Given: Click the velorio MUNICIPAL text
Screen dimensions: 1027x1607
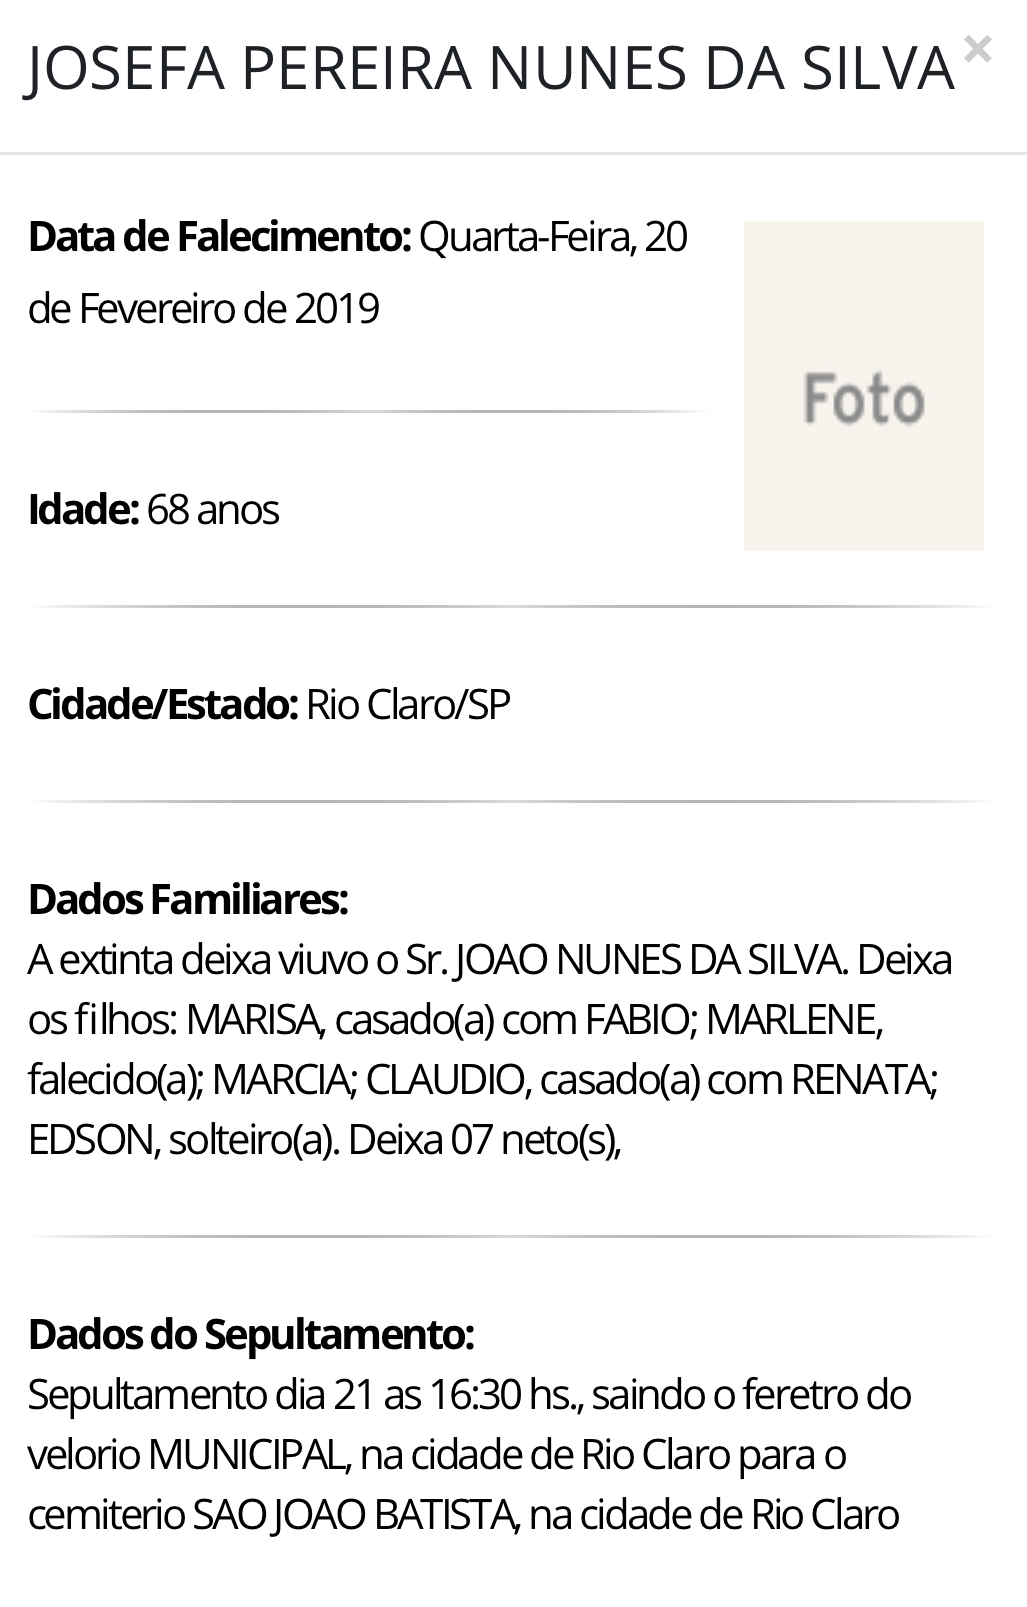Looking at the screenshot, I should (x=187, y=1455).
